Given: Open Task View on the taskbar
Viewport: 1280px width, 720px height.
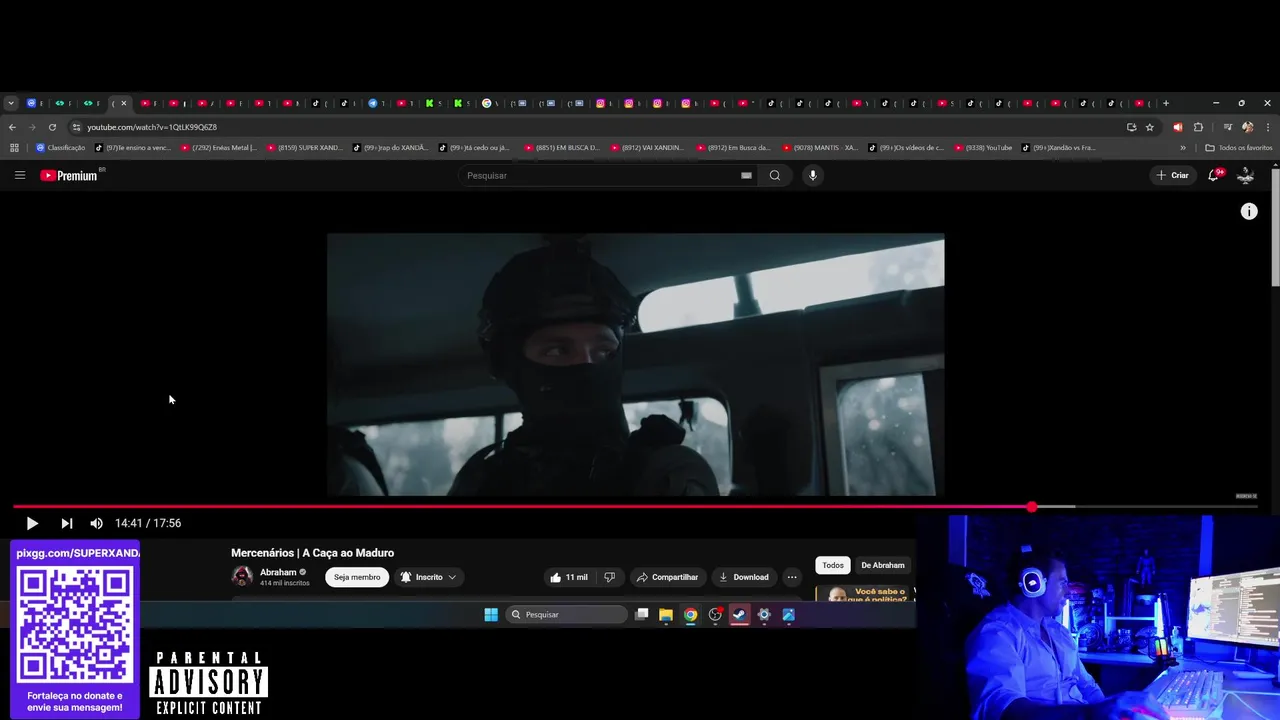Looking at the screenshot, I should (642, 614).
